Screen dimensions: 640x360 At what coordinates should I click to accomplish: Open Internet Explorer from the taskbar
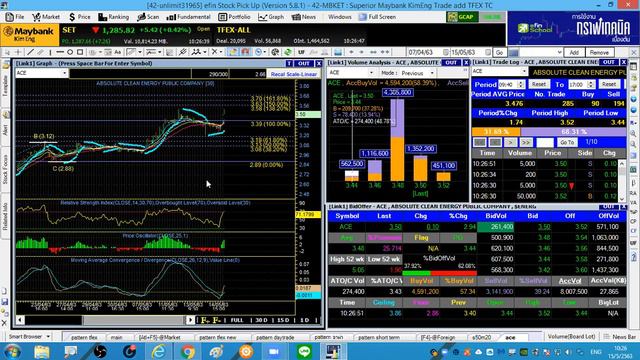click(159, 351)
